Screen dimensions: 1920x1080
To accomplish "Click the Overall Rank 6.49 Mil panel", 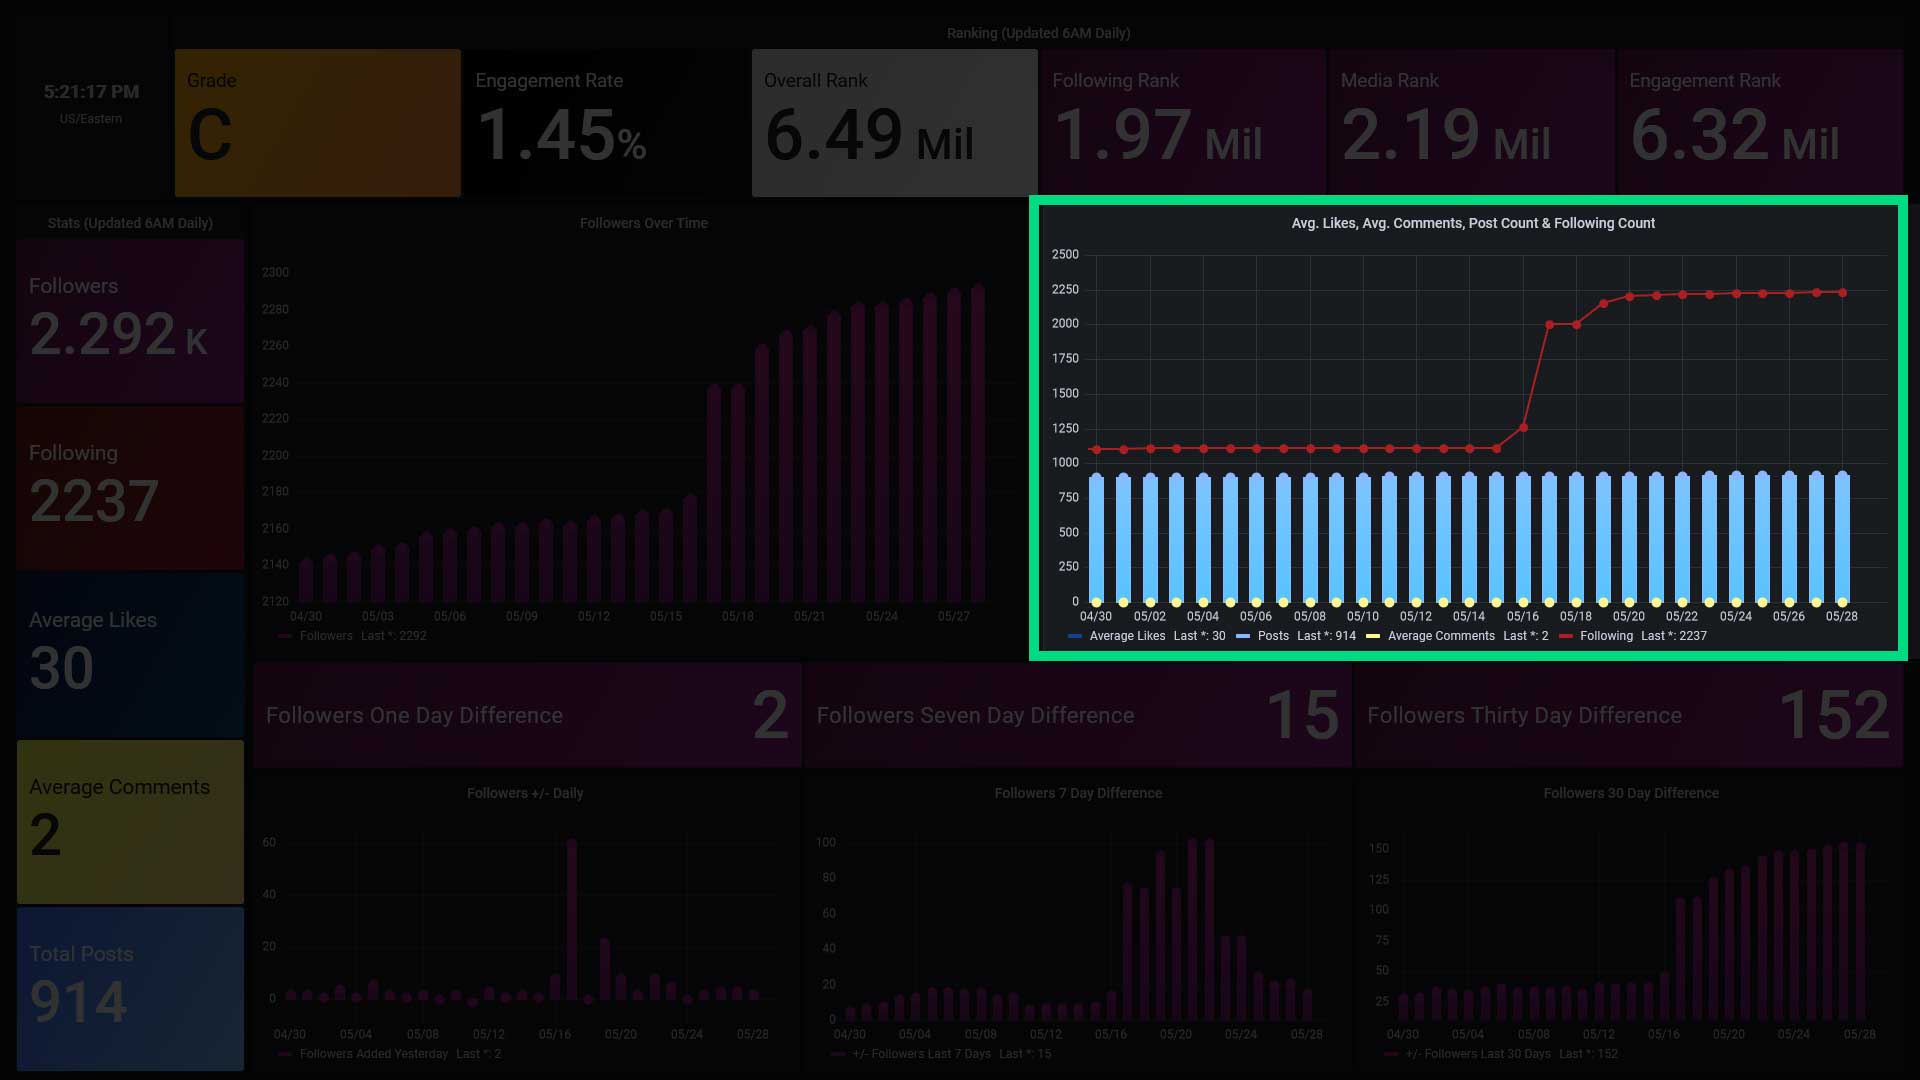I will pyautogui.click(x=894, y=122).
